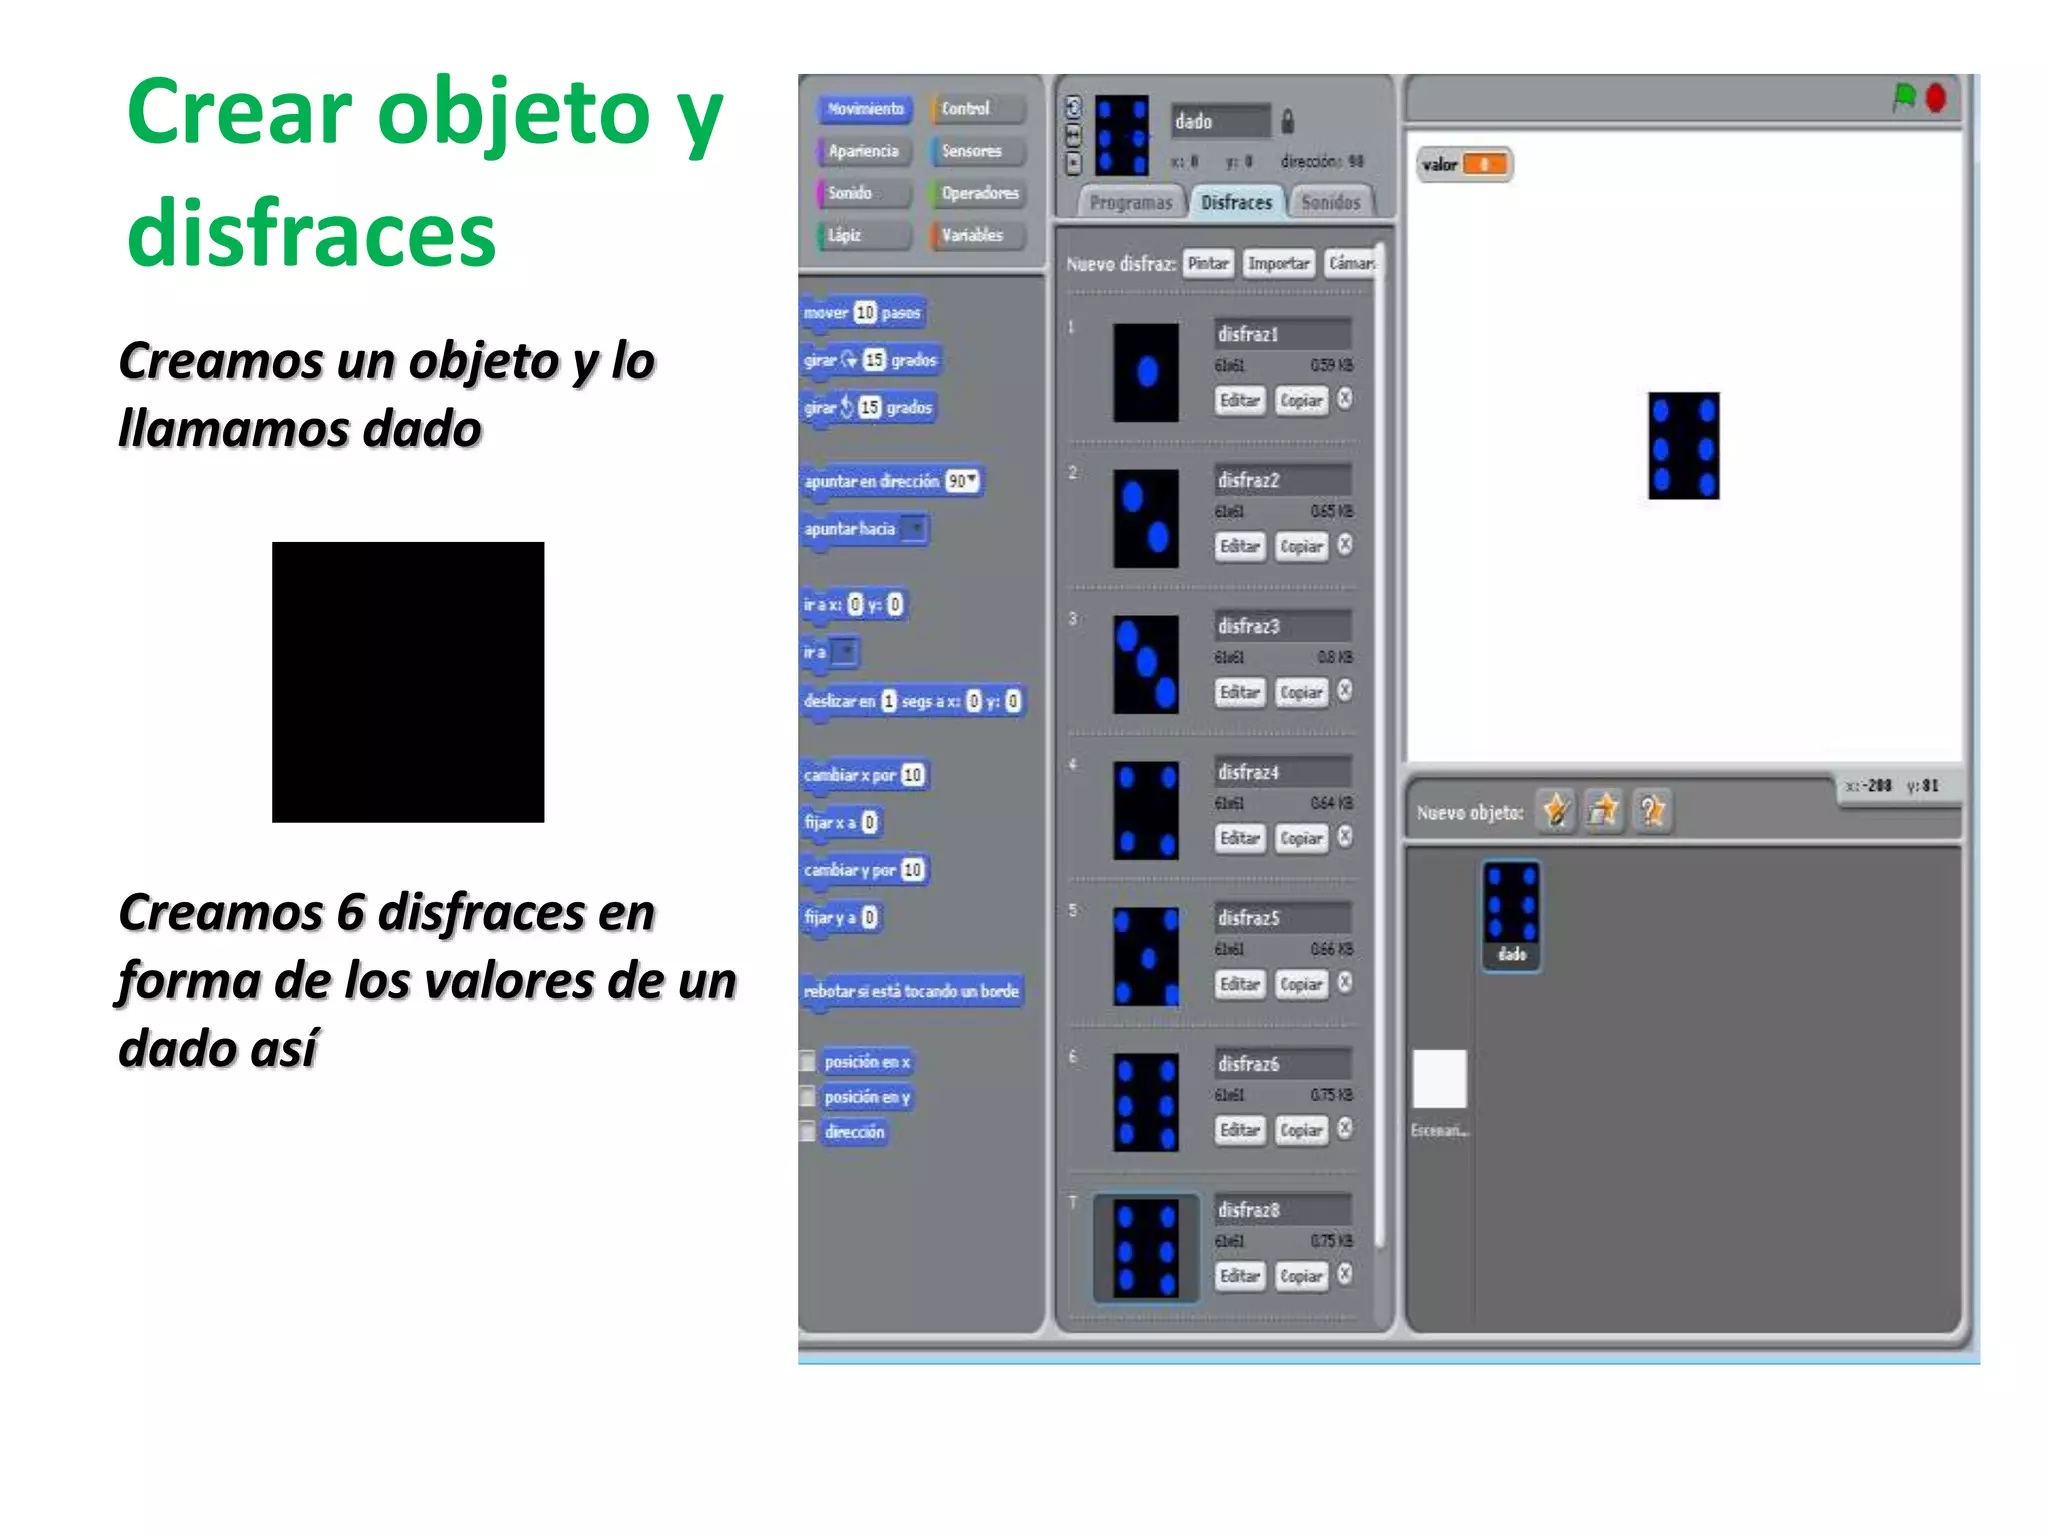Open the Lápiz block category

[x=865, y=235]
